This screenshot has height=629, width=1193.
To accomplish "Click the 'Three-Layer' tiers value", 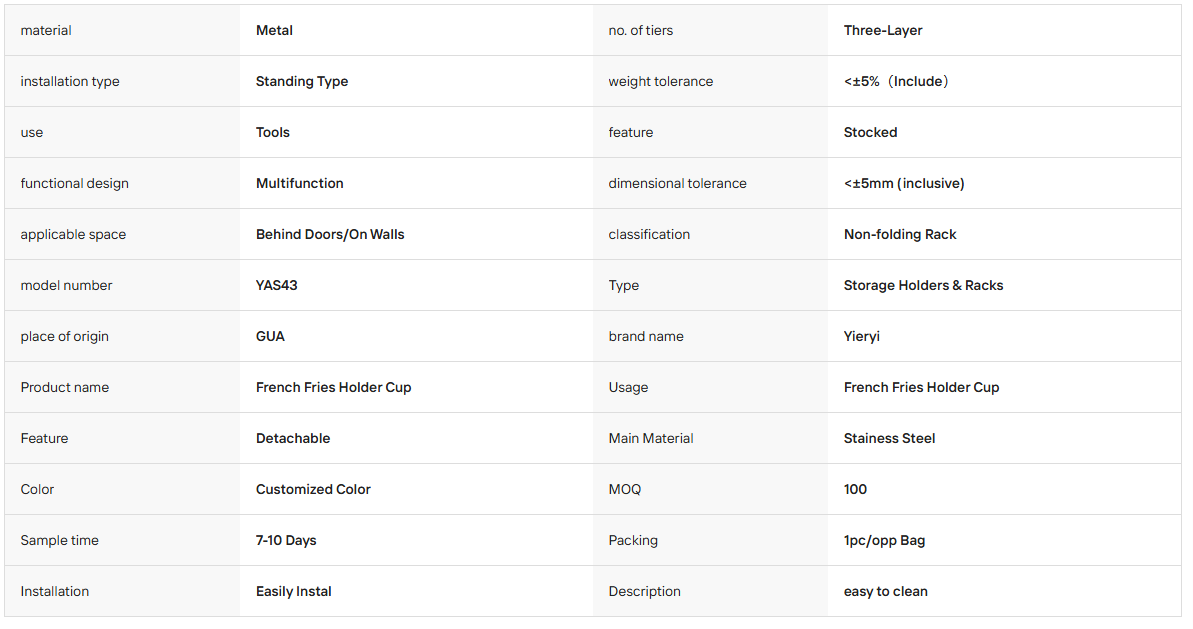I will 883,30.
